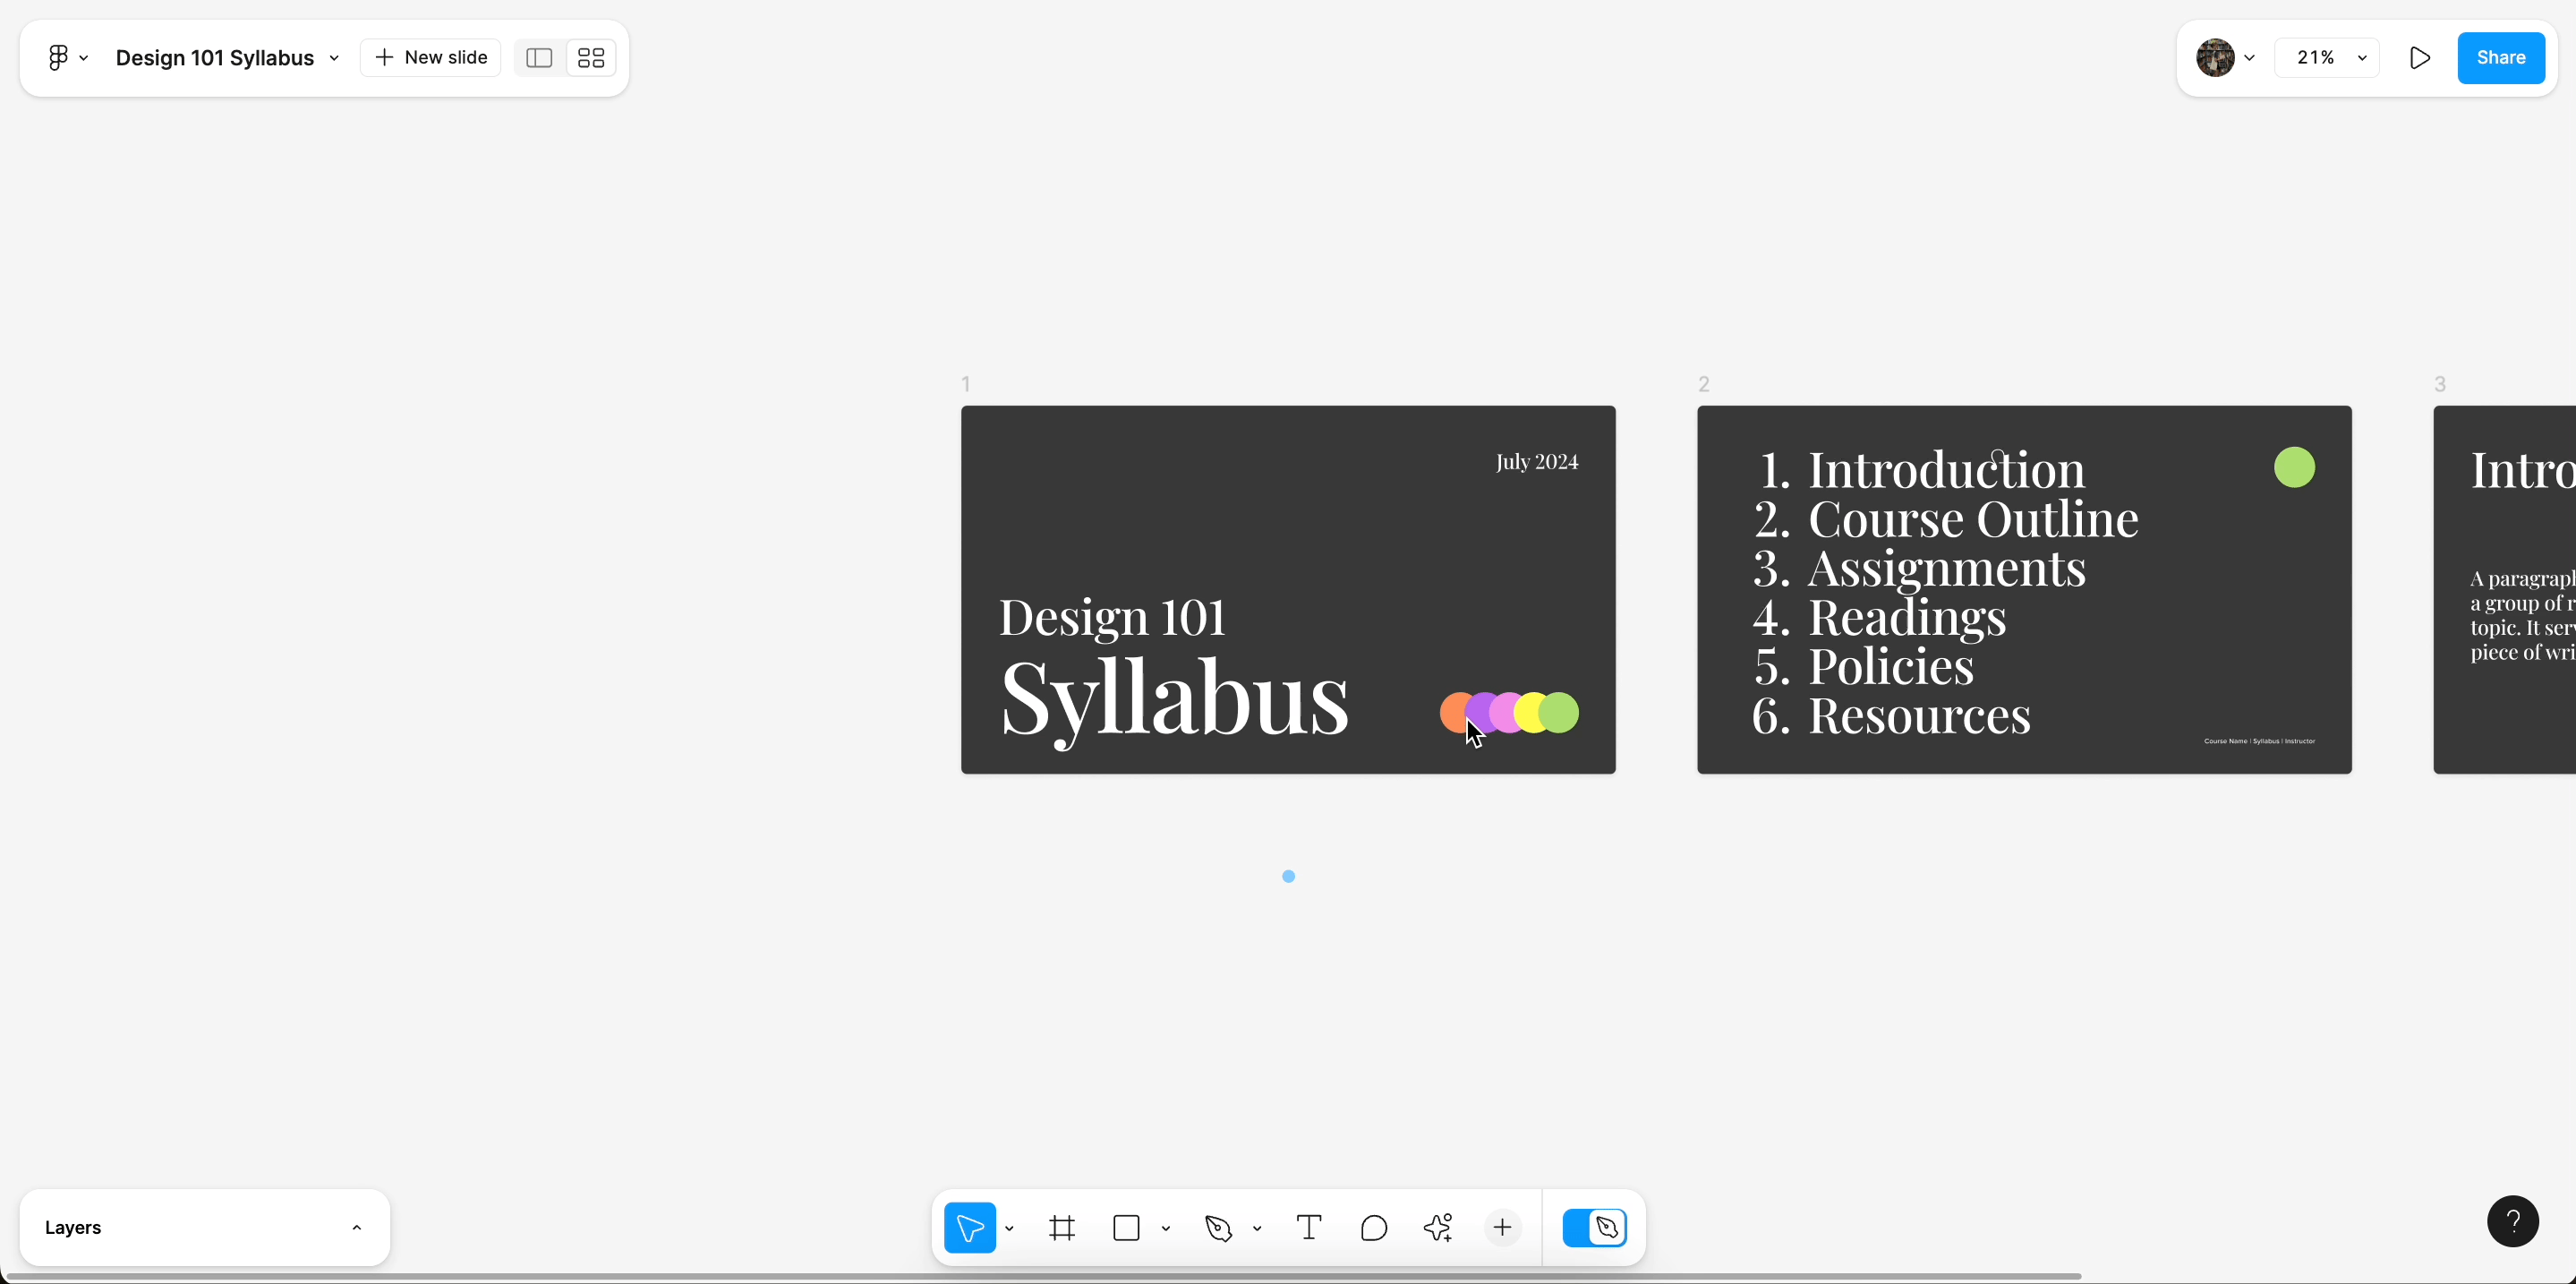The height and width of the screenshot is (1284, 2576).
Task: Click the New slide button
Action: tap(431, 58)
